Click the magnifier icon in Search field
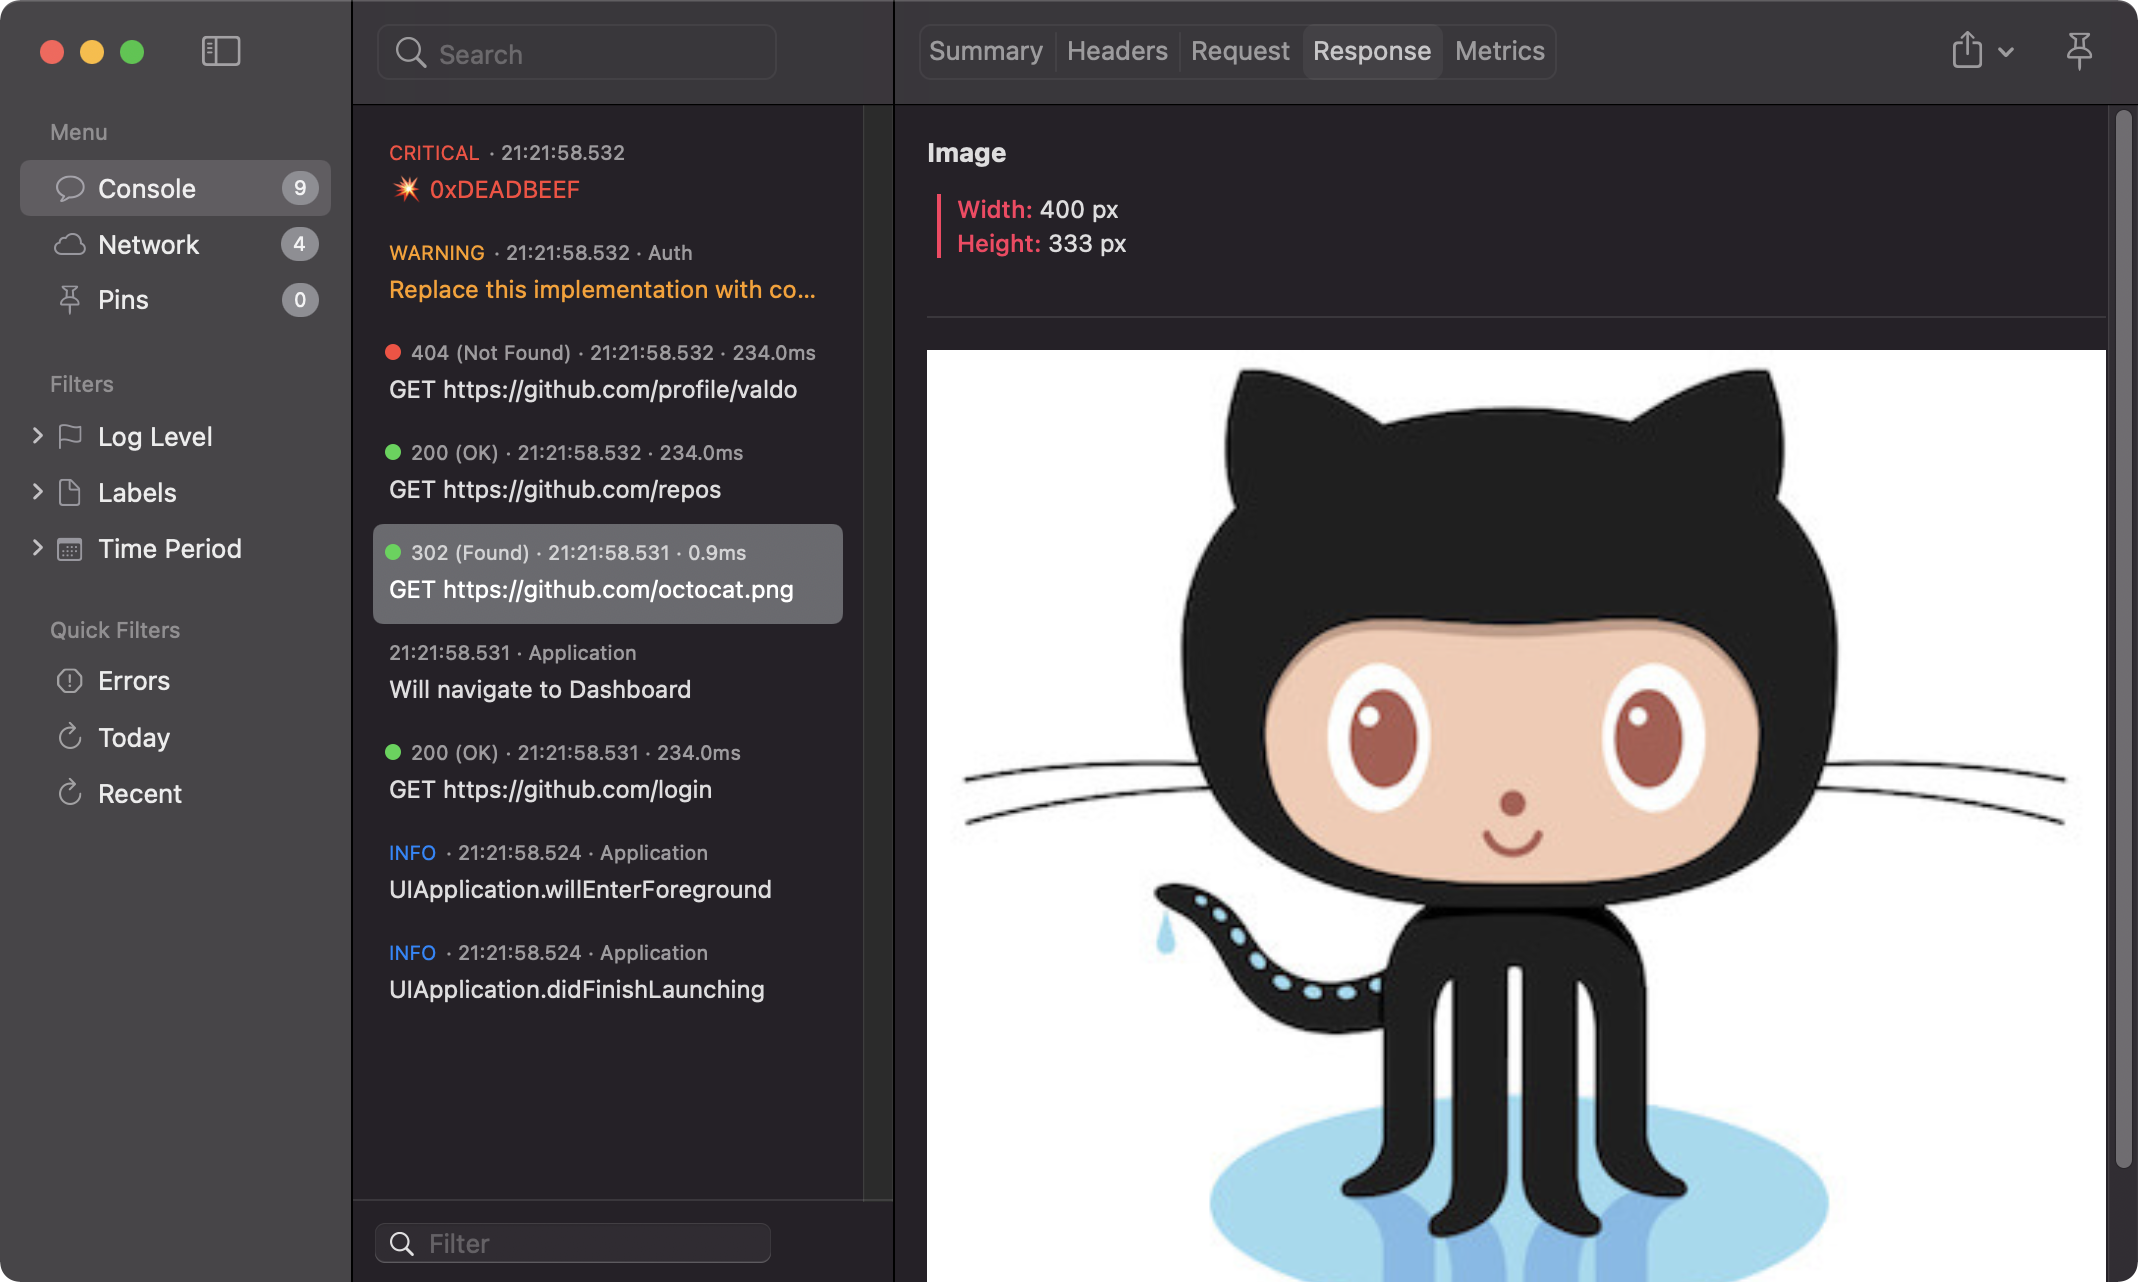 click(x=411, y=52)
